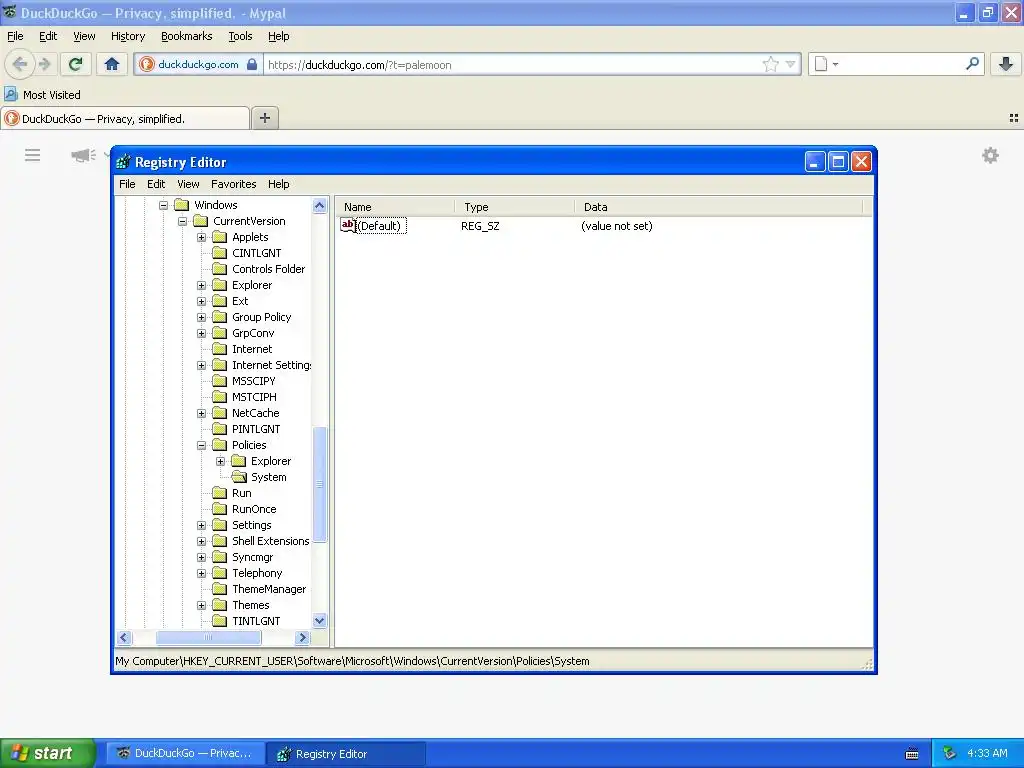Open a new tab with the plus button
The height and width of the screenshot is (768, 1024).
[x=264, y=118]
